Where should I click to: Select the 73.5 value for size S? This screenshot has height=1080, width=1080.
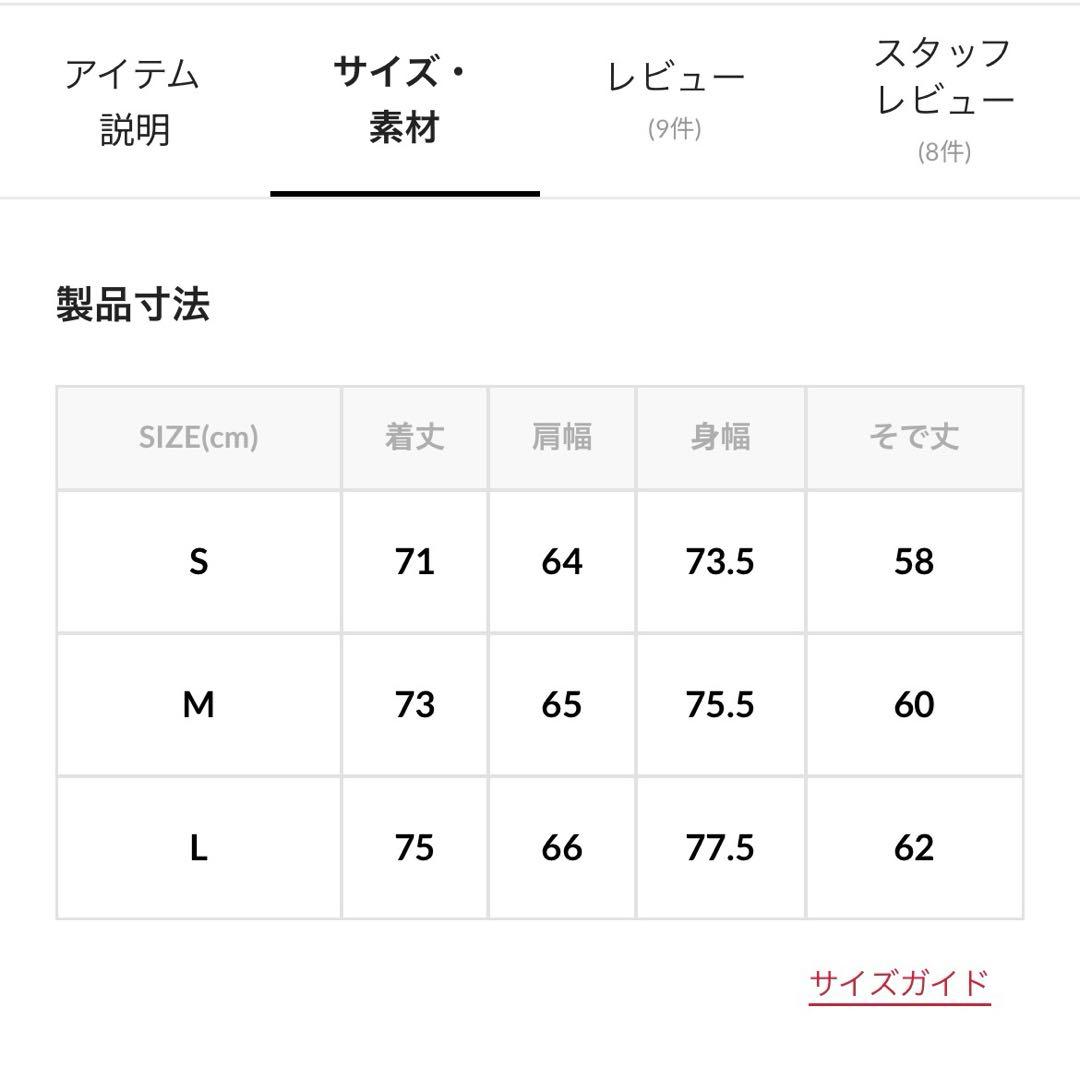(721, 562)
